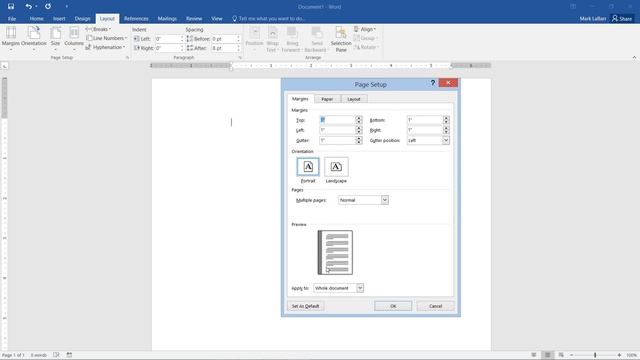Switch to the Insert ribbon tab
The height and width of the screenshot is (360, 640).
pos(59,19)
